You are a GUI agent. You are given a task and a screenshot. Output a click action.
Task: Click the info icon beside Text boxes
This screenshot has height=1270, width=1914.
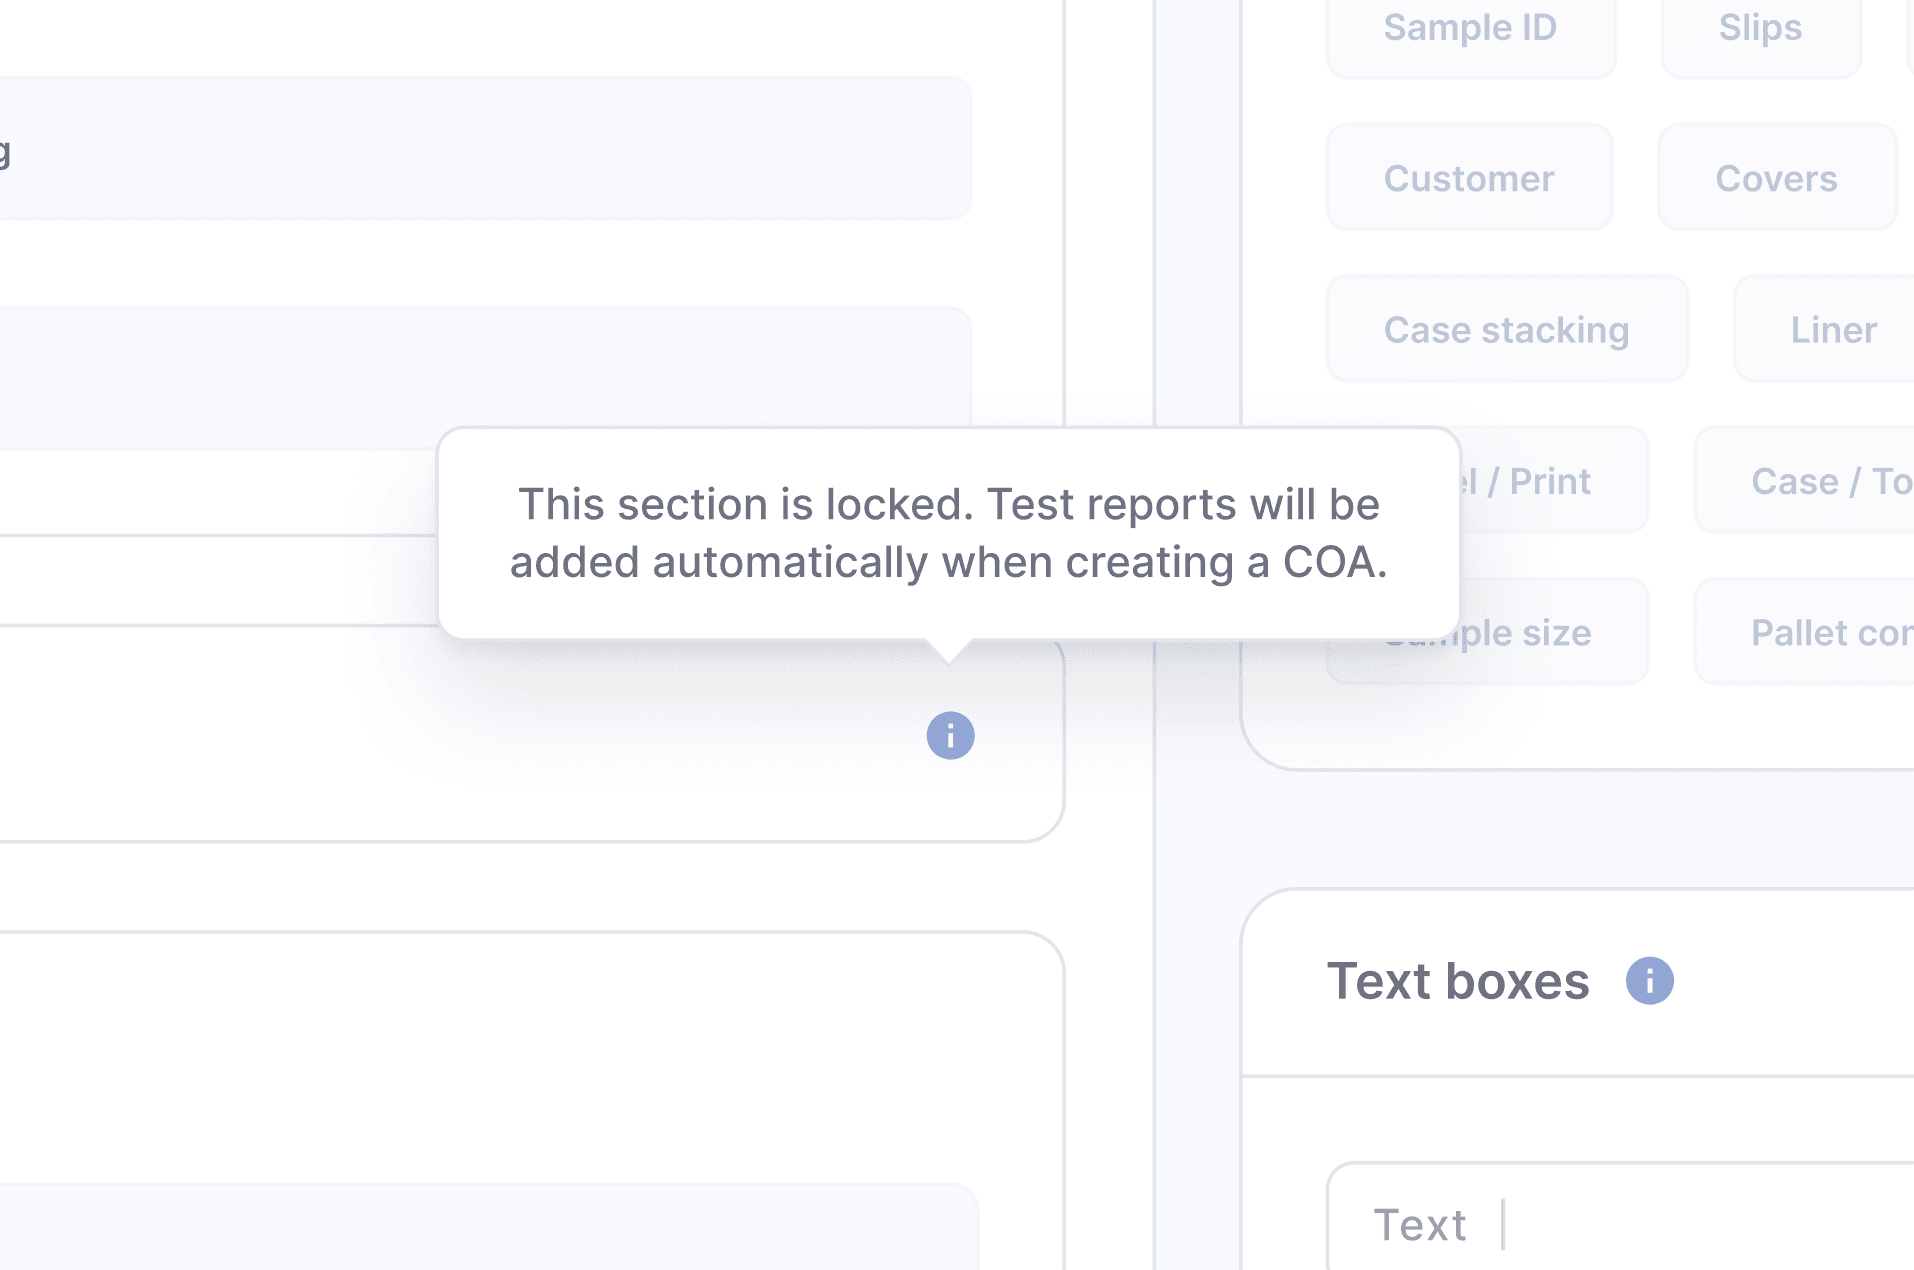click(1649, 981)
